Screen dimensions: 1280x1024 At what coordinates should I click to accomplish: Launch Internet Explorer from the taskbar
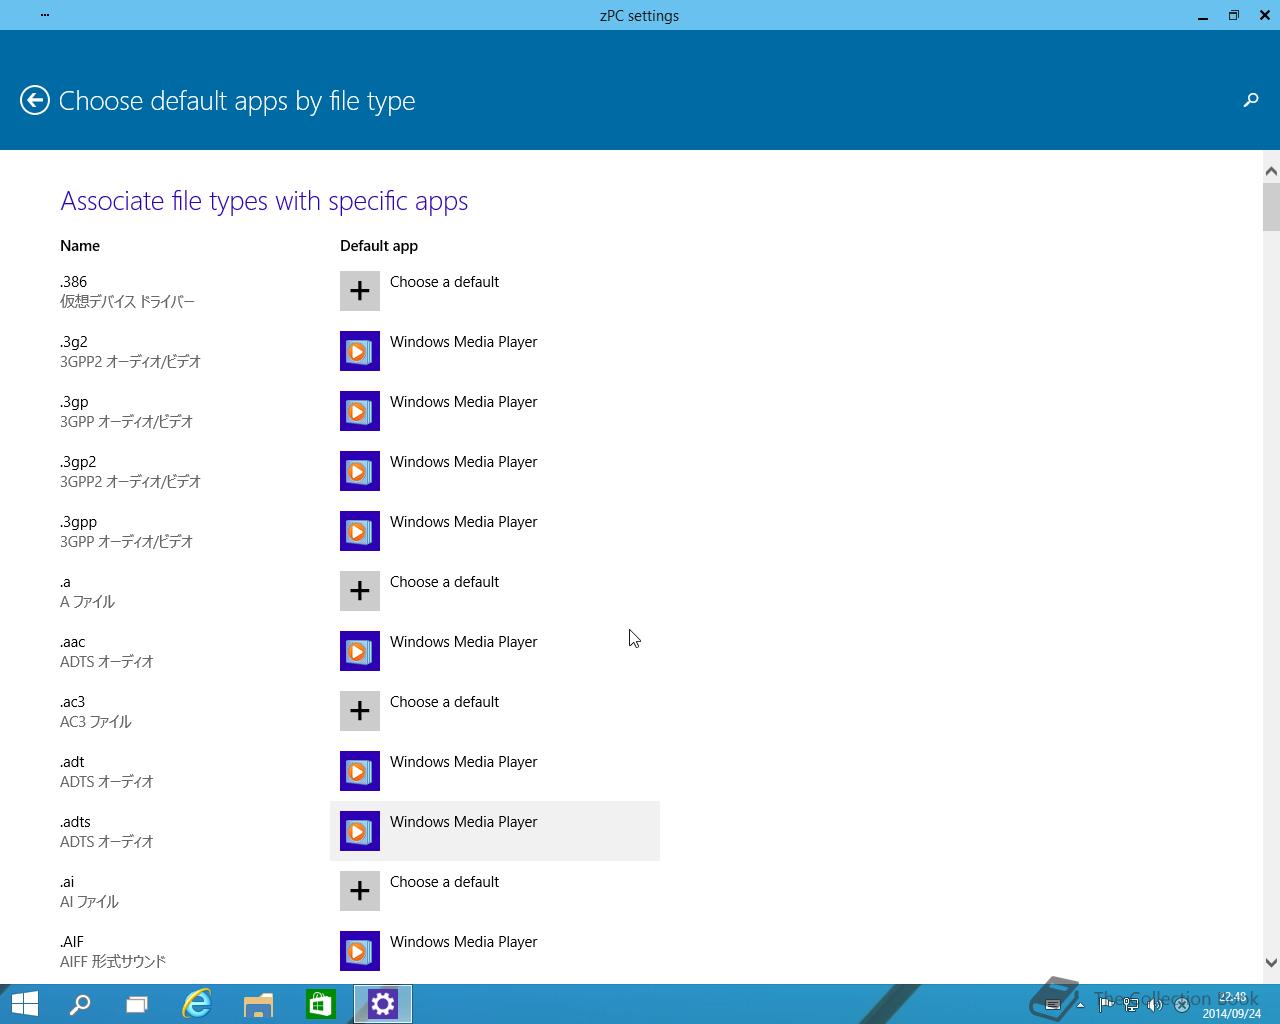(x=197, y=1004)
